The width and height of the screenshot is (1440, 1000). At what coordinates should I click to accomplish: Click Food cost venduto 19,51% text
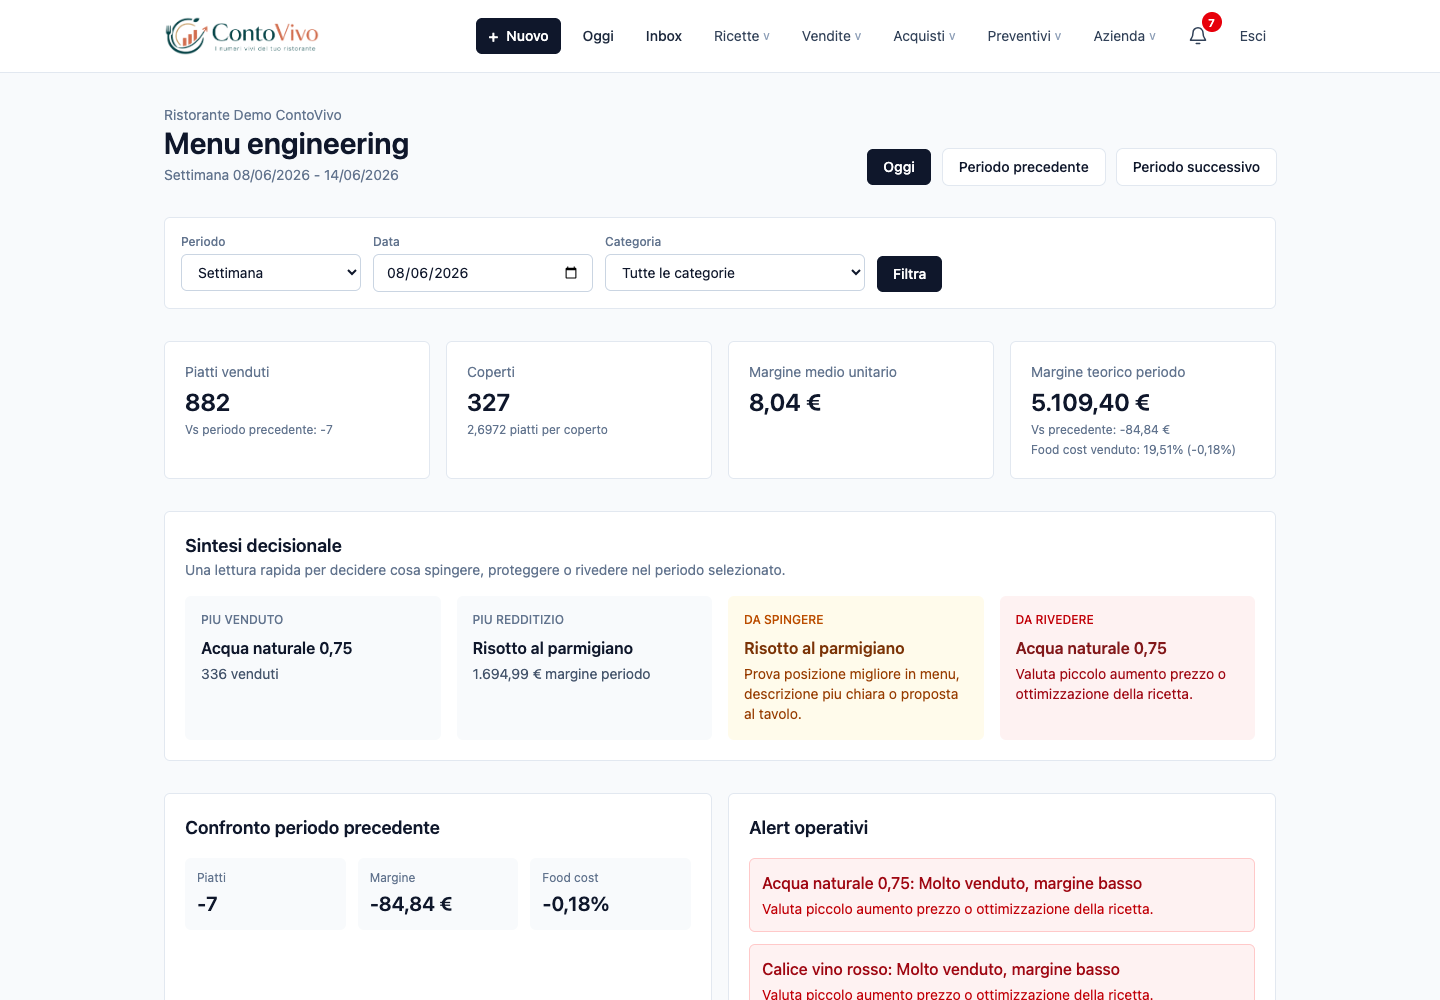pos(1133,450)
